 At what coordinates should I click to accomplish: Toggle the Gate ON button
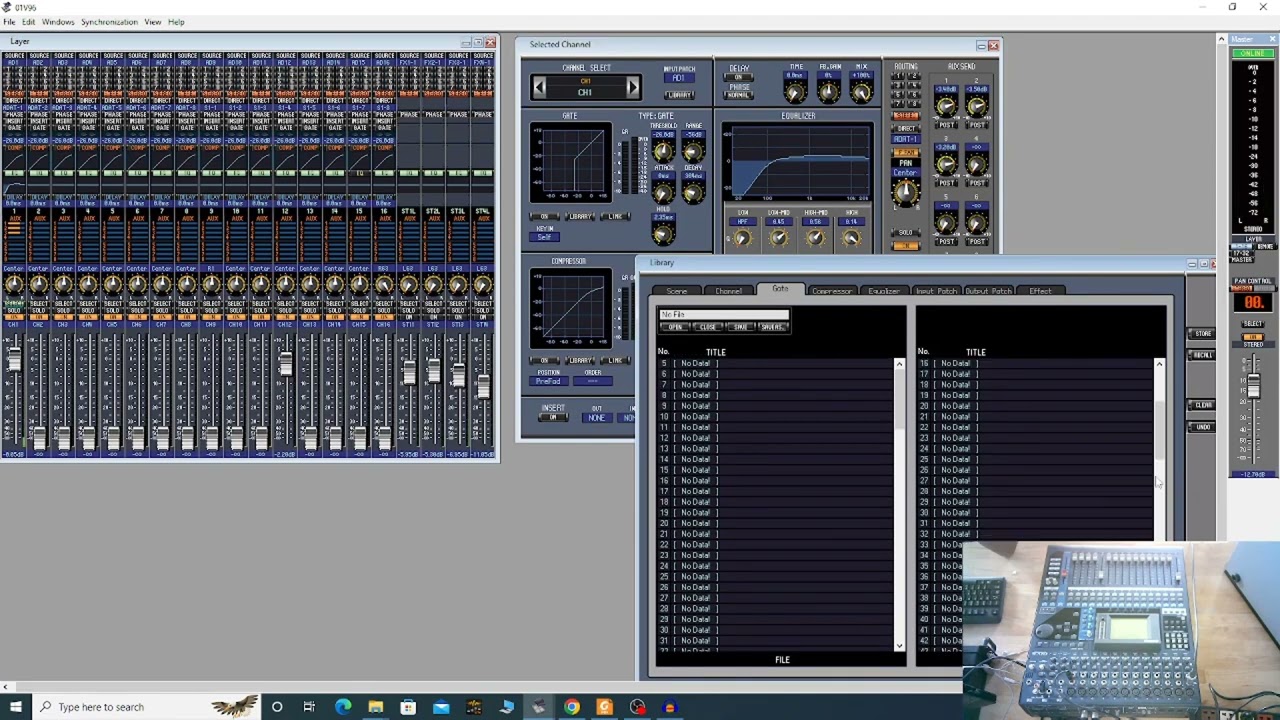(545, 217)
